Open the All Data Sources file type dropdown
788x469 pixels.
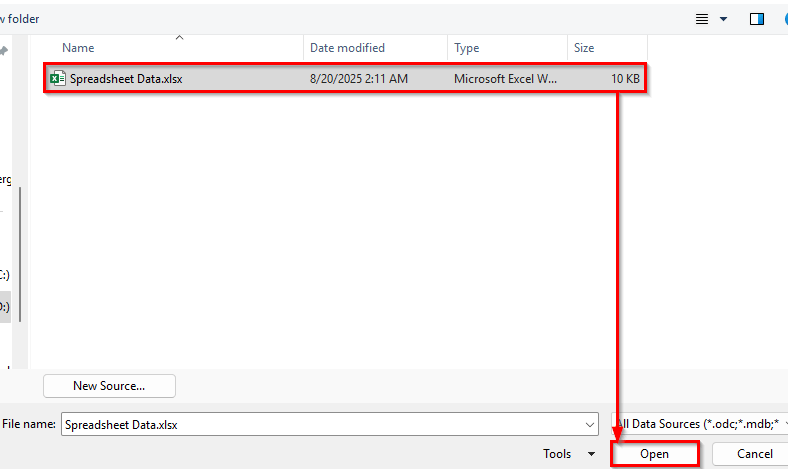tap(700, 424)
